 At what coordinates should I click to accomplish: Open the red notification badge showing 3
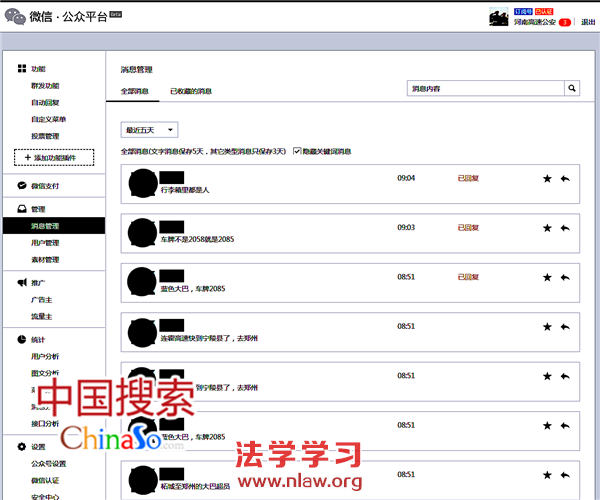[x=564, y=22]
